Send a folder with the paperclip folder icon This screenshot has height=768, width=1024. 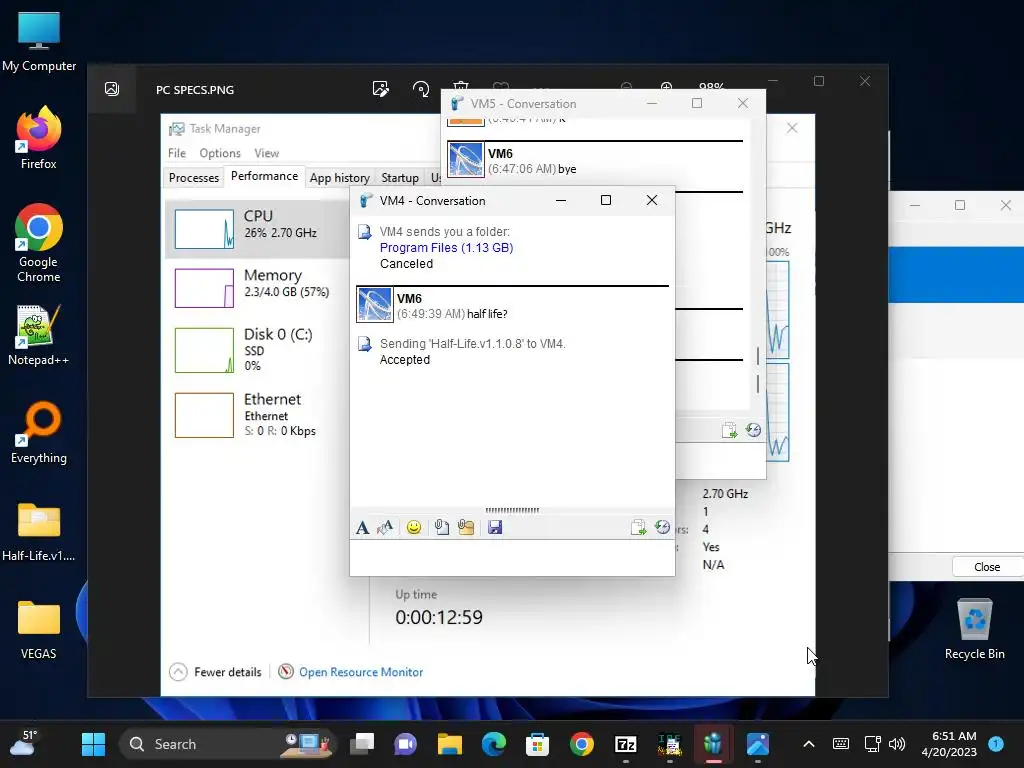coord(466,528)
